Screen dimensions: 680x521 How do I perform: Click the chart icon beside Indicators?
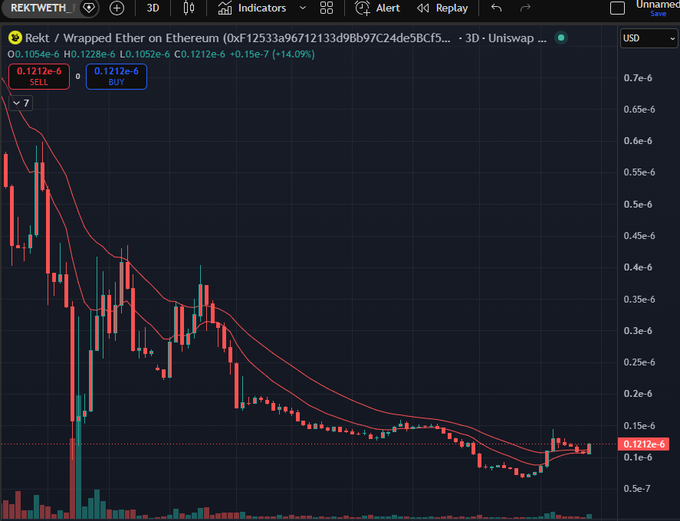coord(225,8)
